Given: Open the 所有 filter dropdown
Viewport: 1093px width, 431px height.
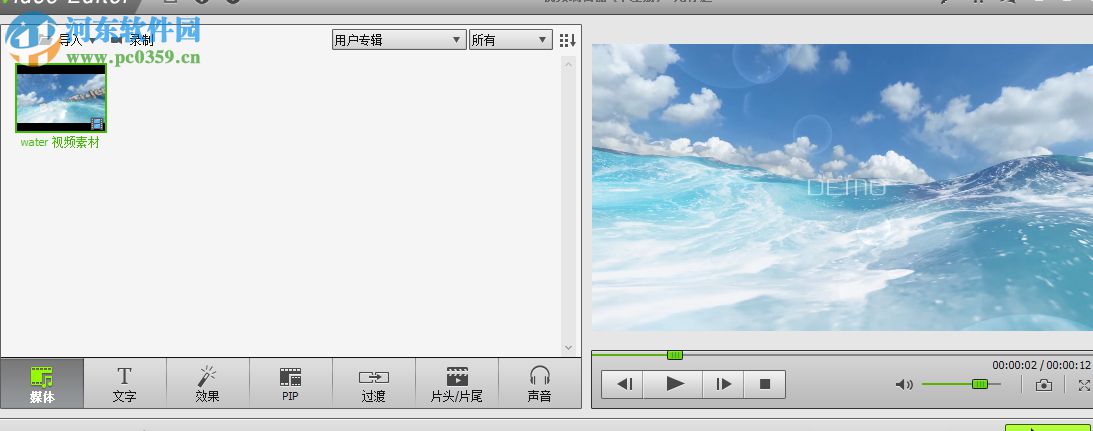Looking at the screenshot, I should [510, 40].
